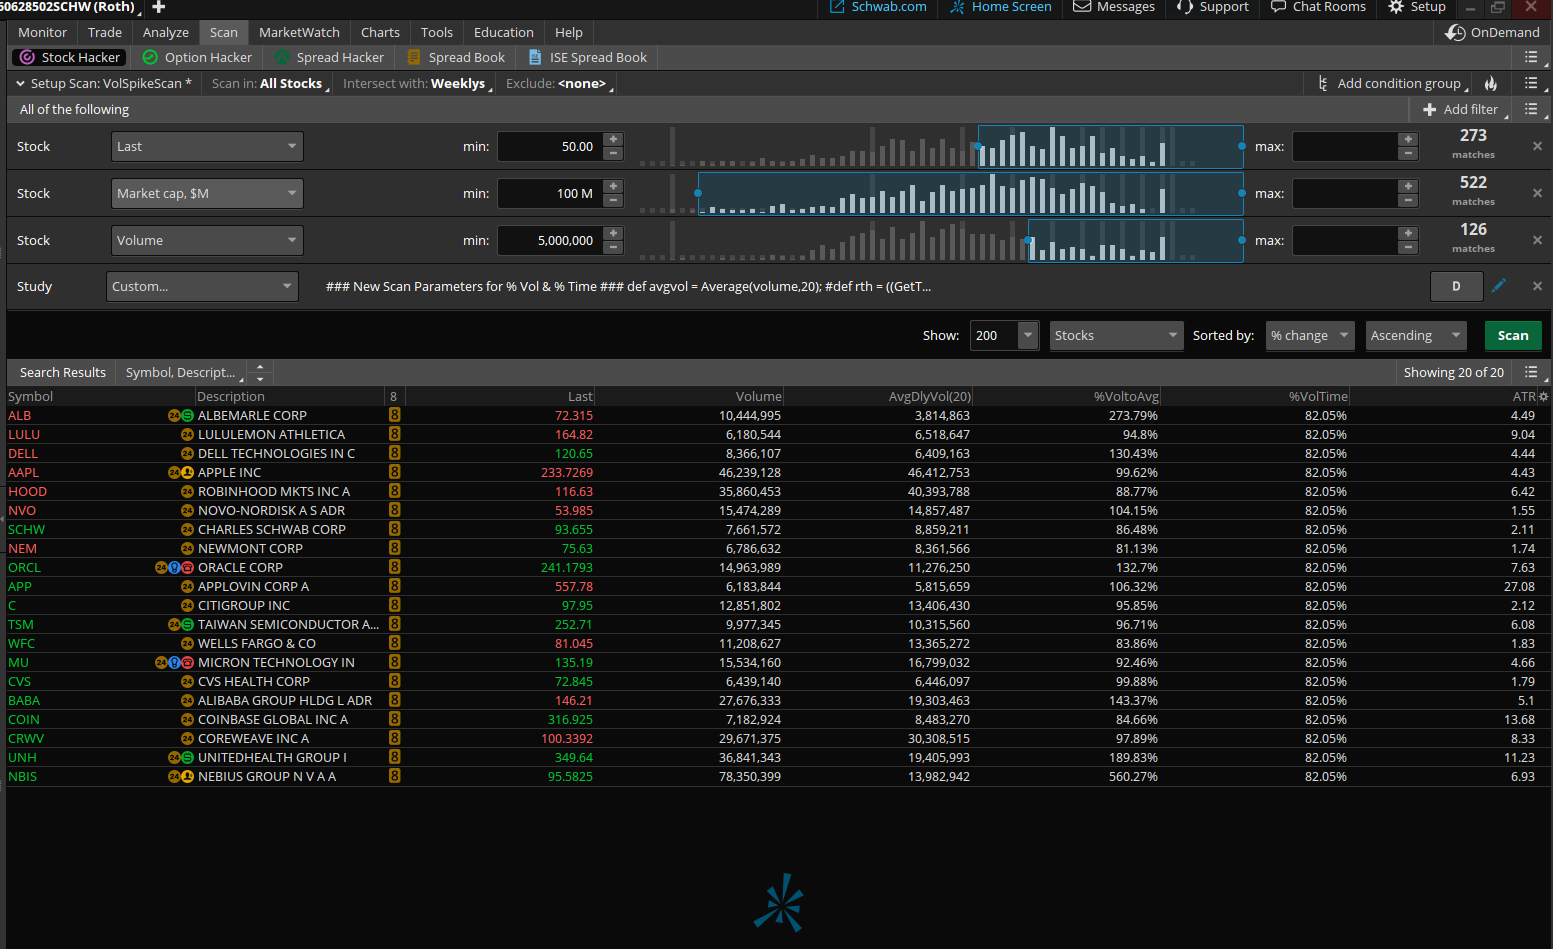
Task: Open Chat Rooms button
Action: coord(1318,7)
